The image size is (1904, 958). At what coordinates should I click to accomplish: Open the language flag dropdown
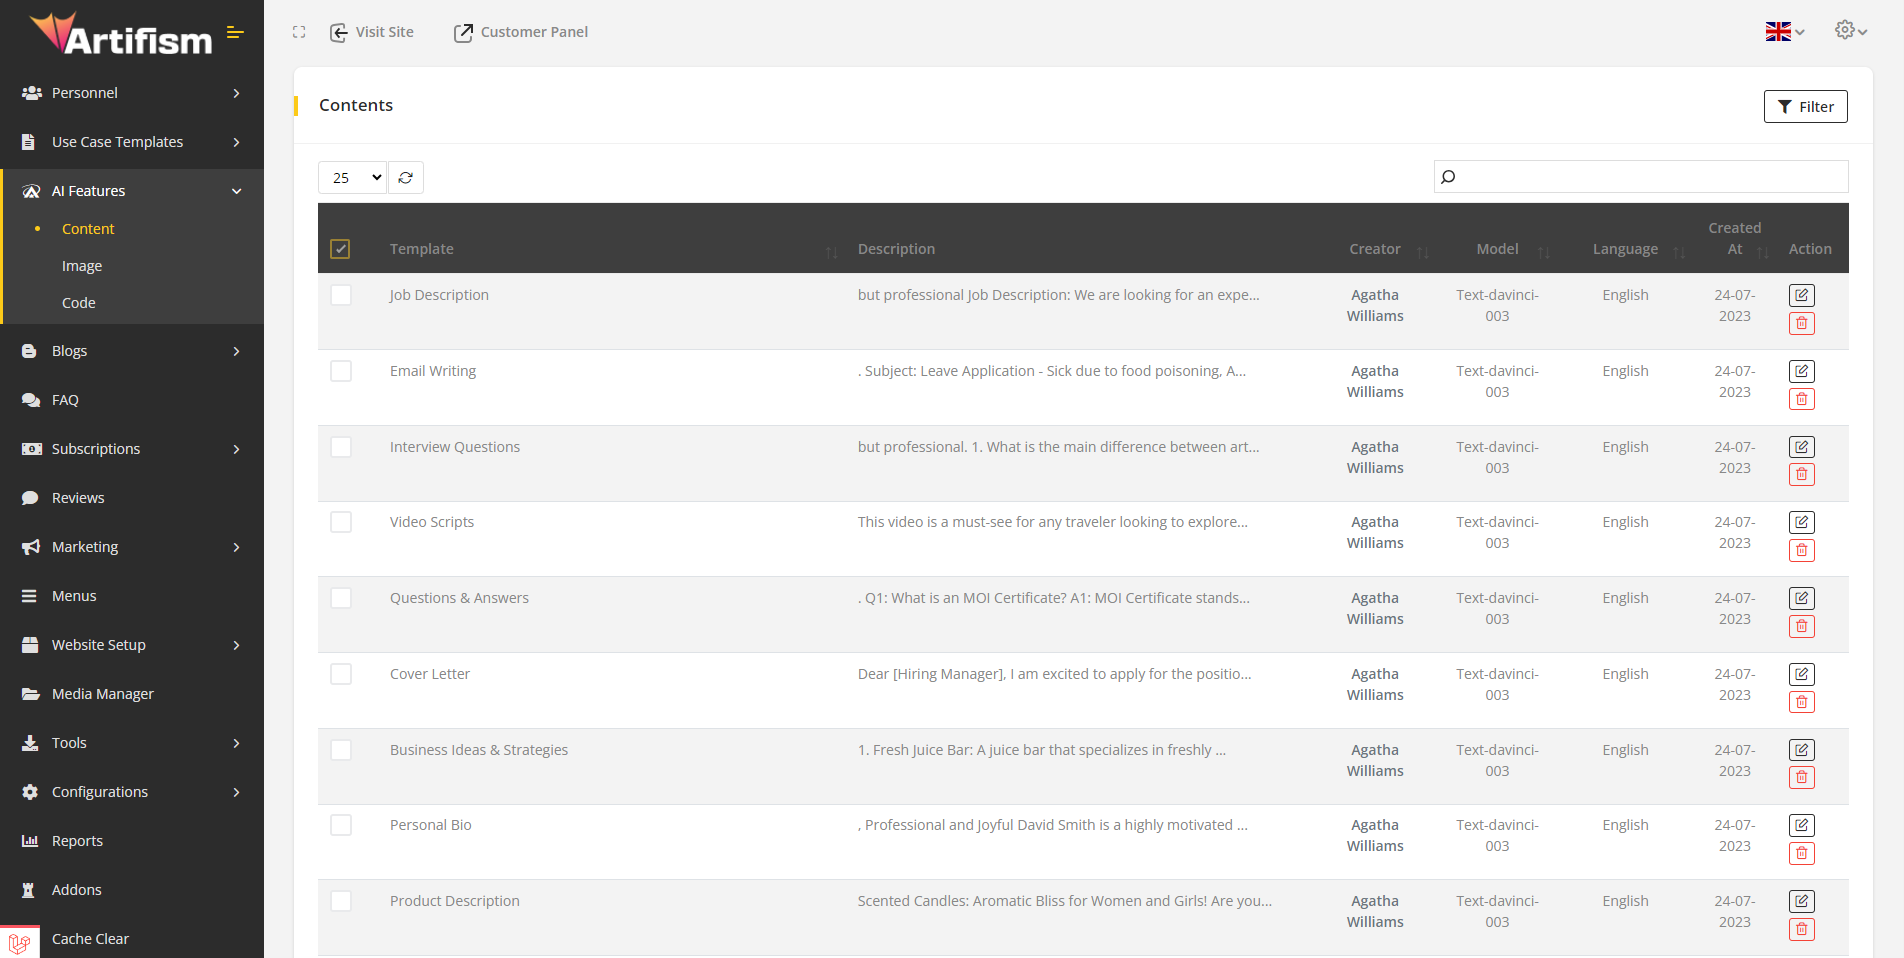[1784, 32]
